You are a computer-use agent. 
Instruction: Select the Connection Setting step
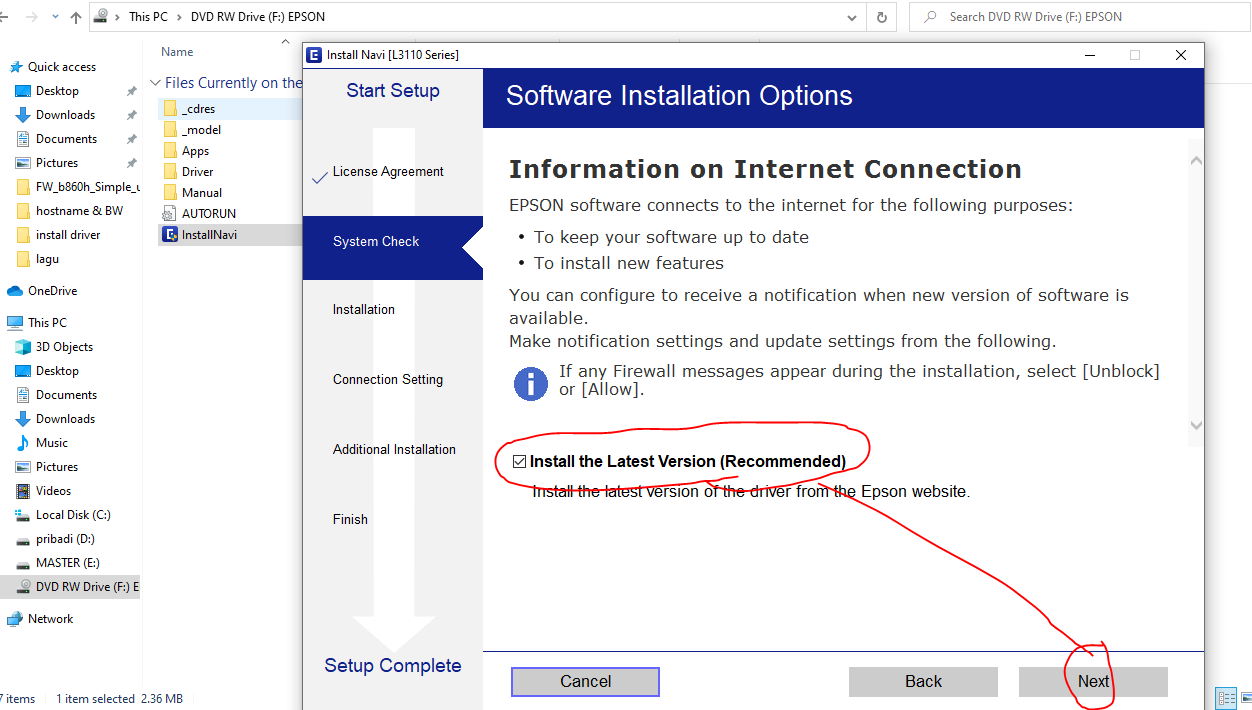388,379
